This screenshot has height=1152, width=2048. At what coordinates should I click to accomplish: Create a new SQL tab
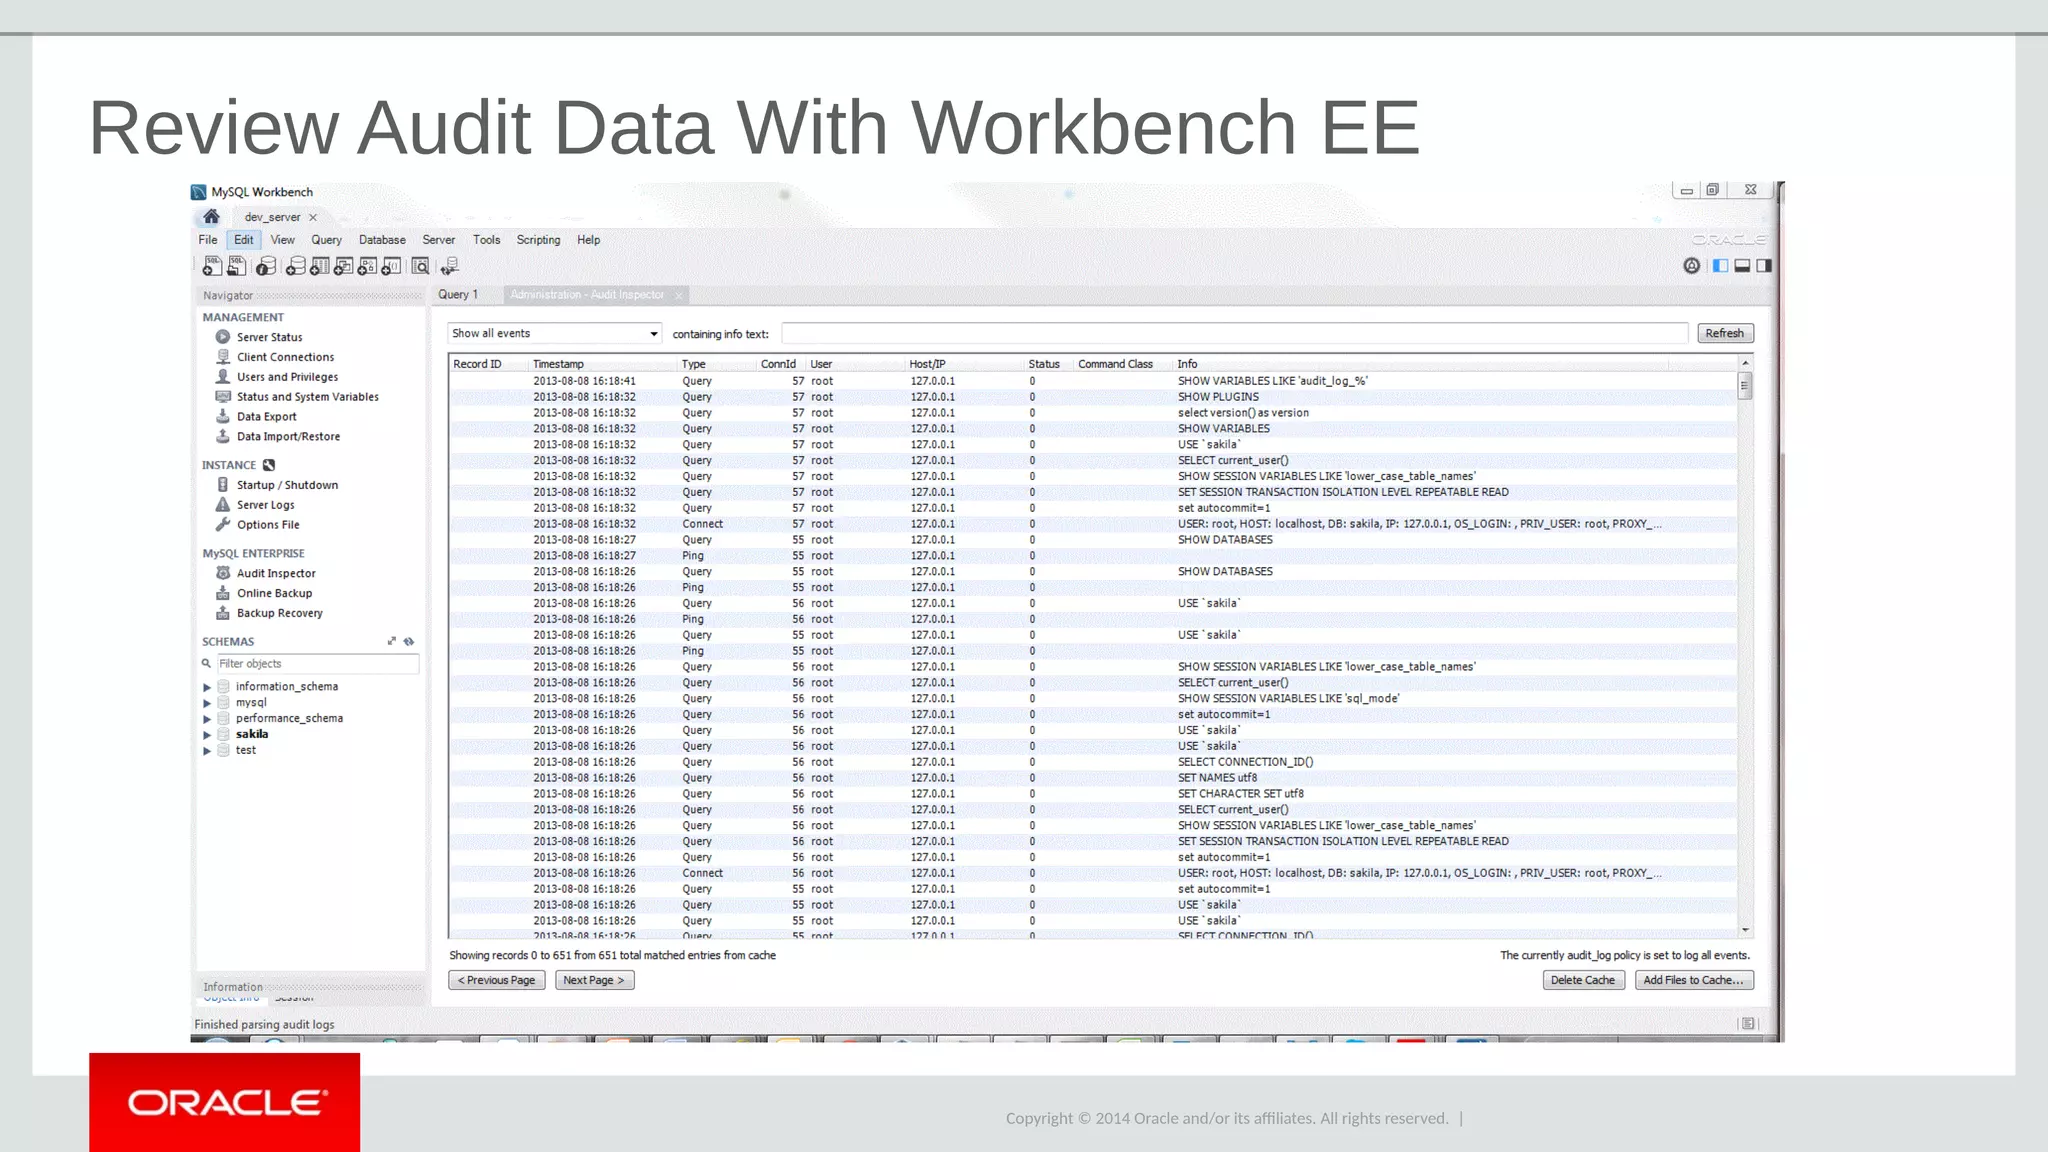211,266
